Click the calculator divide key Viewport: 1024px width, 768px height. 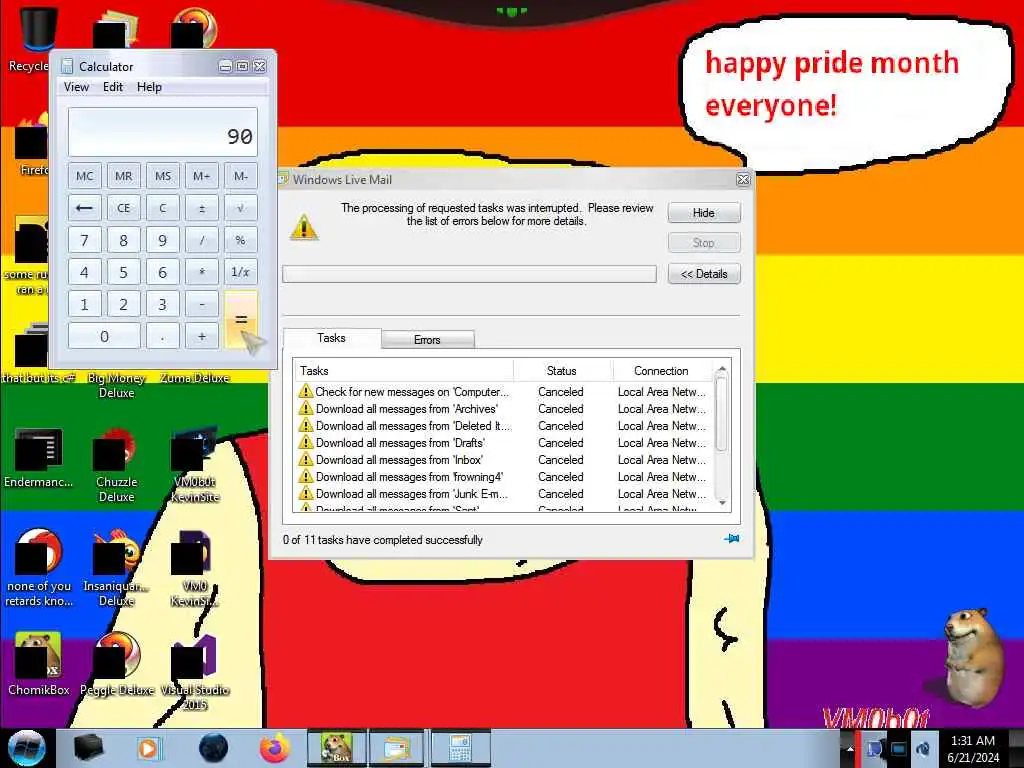click(x=202, y=240)
